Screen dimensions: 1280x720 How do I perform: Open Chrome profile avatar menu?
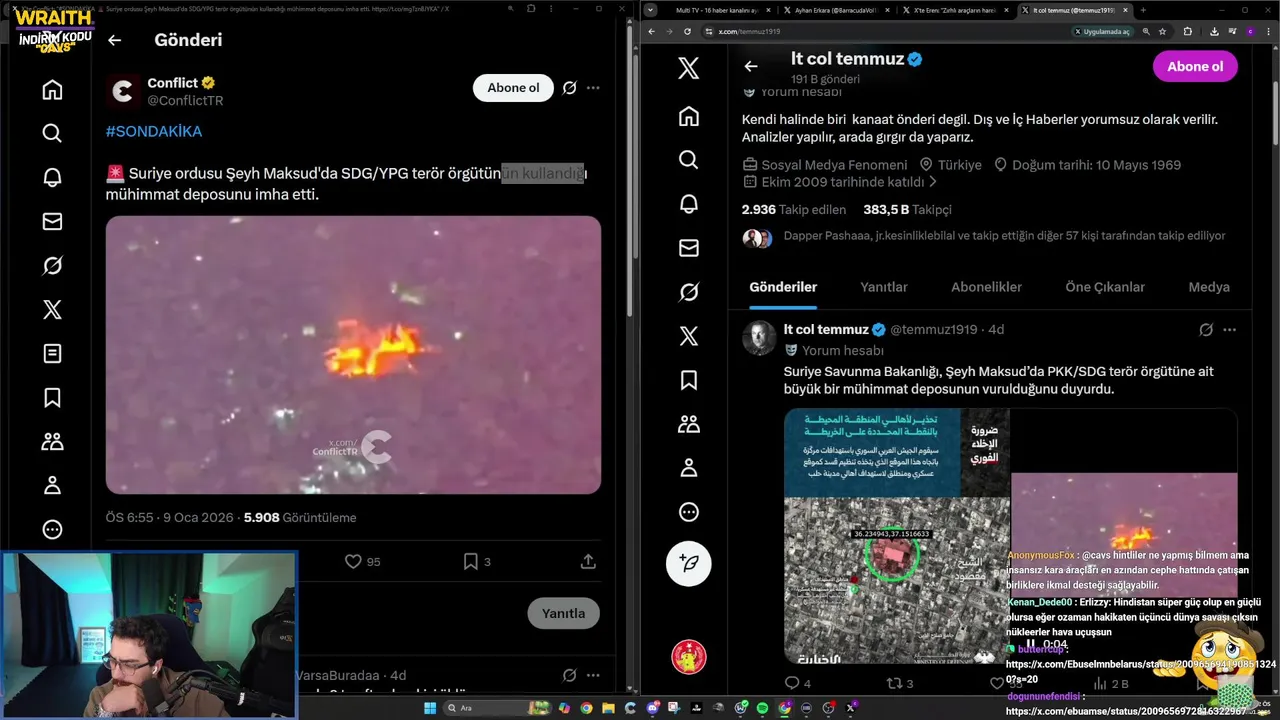[x=1250, y=32]
